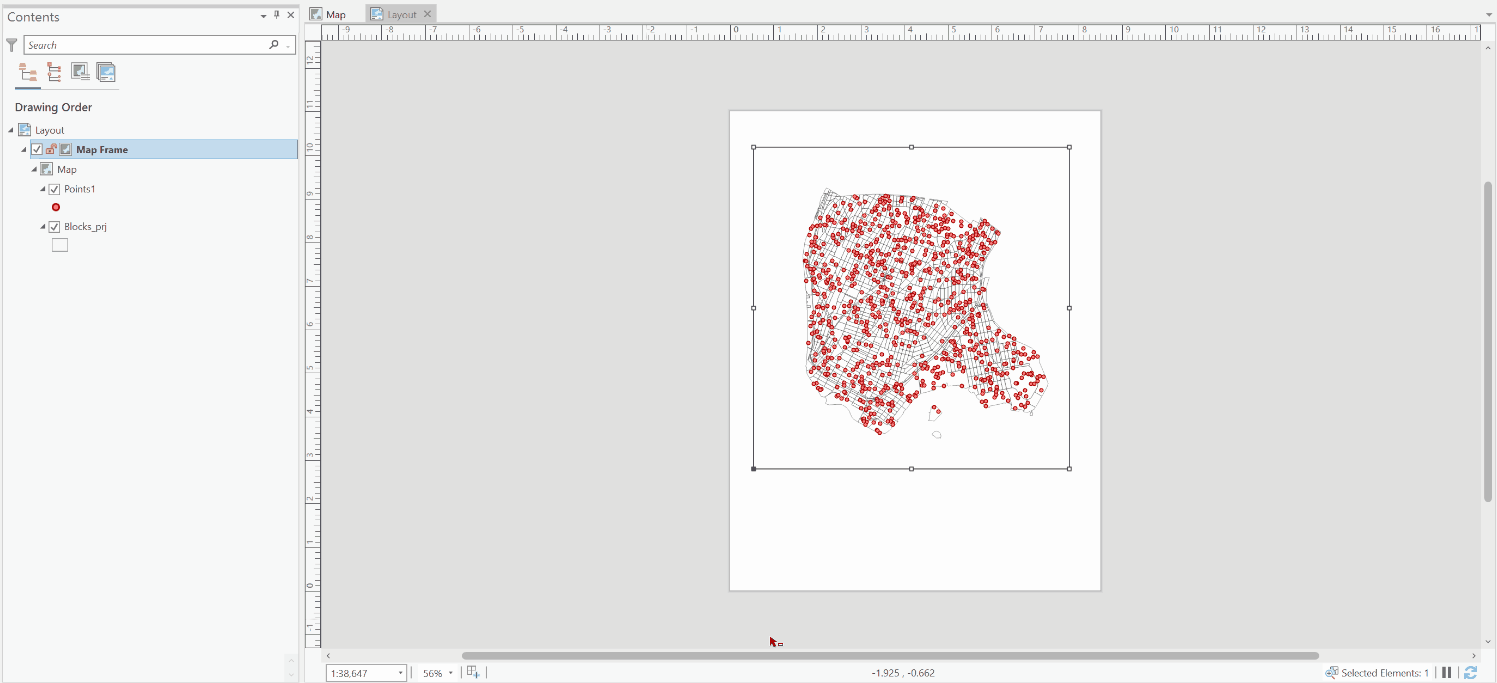Select the List By Drawing Order icon

27,72
